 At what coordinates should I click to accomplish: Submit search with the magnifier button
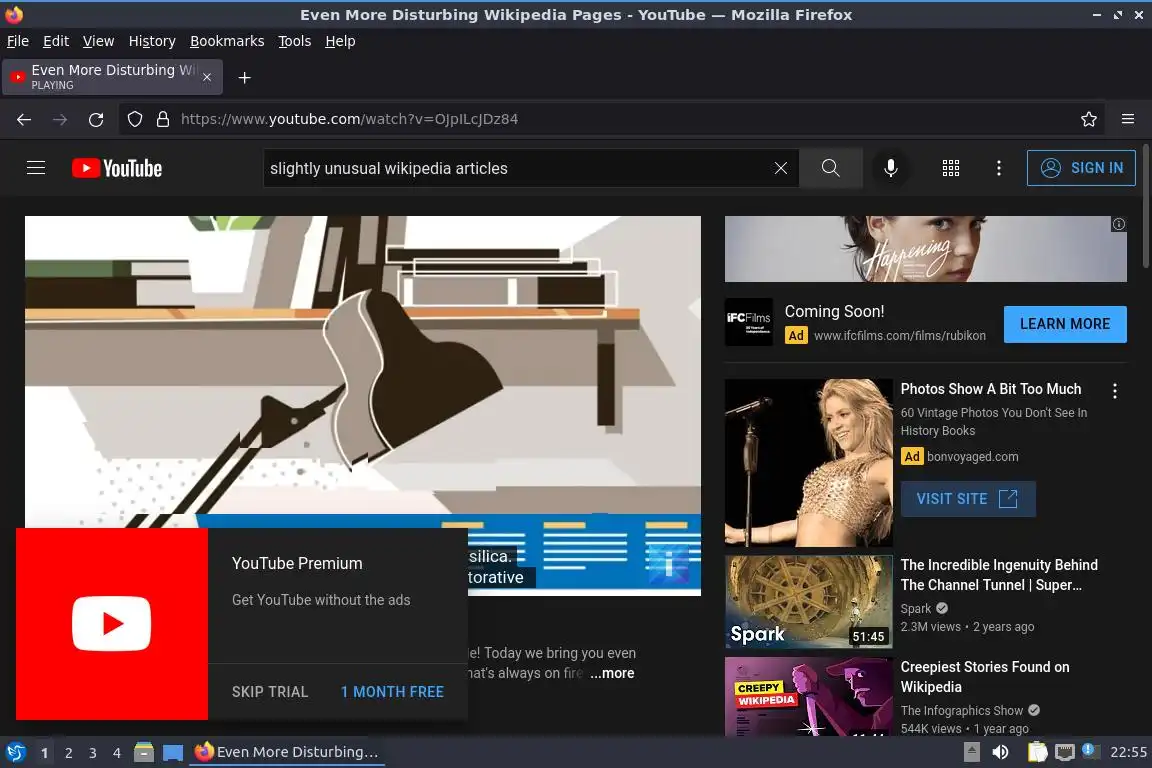(x=830, y=168)
